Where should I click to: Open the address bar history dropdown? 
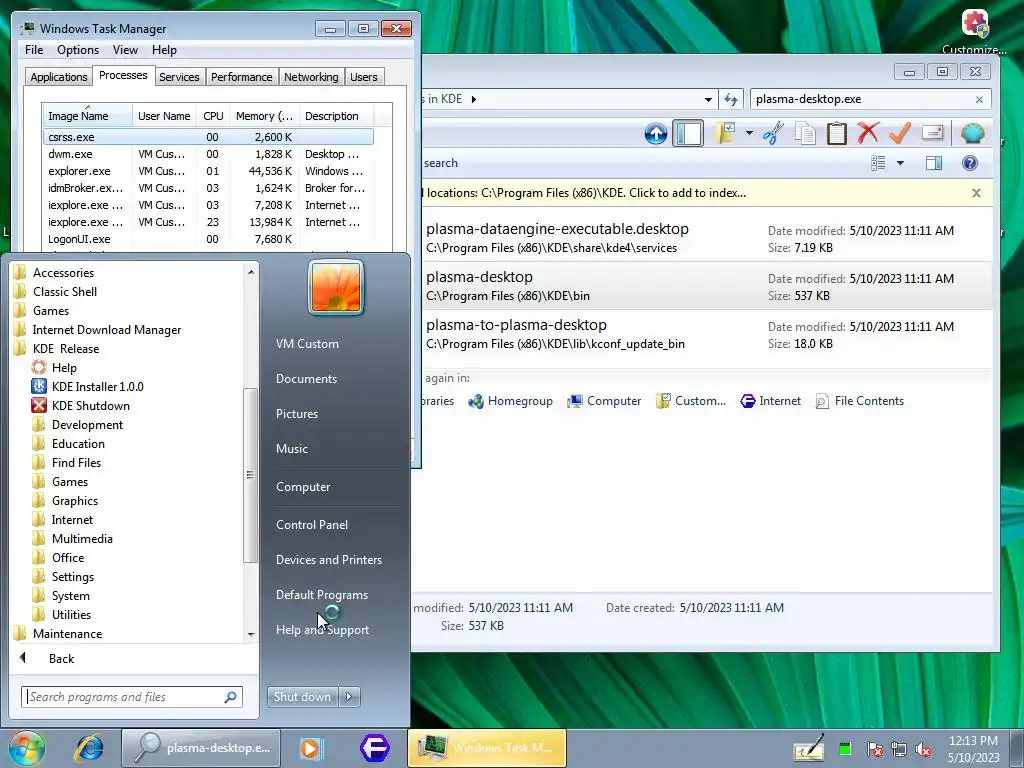point(708,100)
